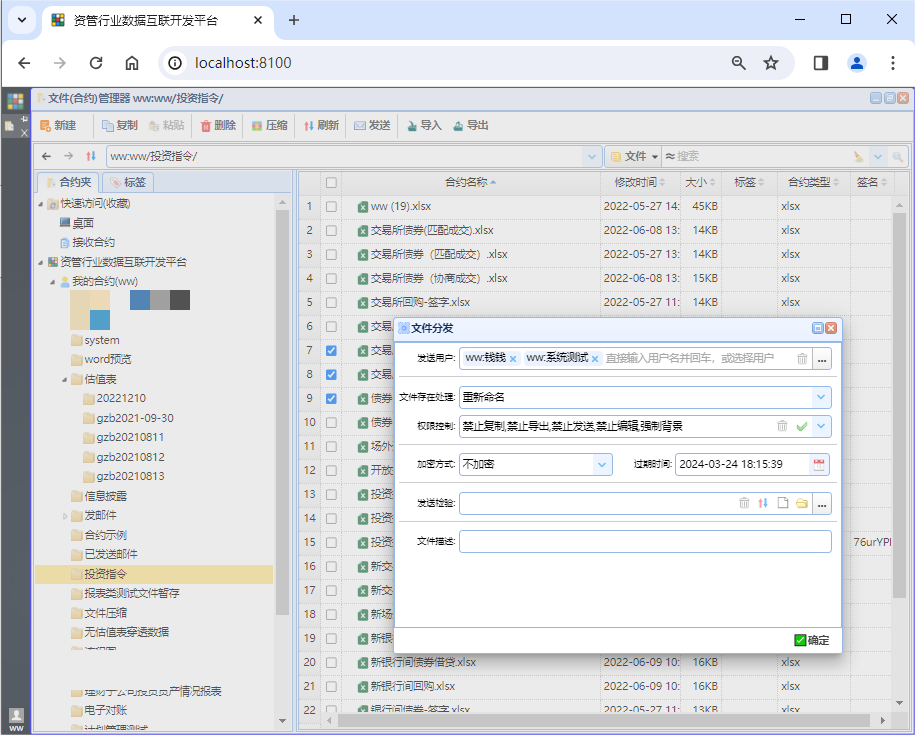The image size is (915, 735).
Task: Check row 21 新银行间回购.xlsx checkbox
Action: coord(331,686)
